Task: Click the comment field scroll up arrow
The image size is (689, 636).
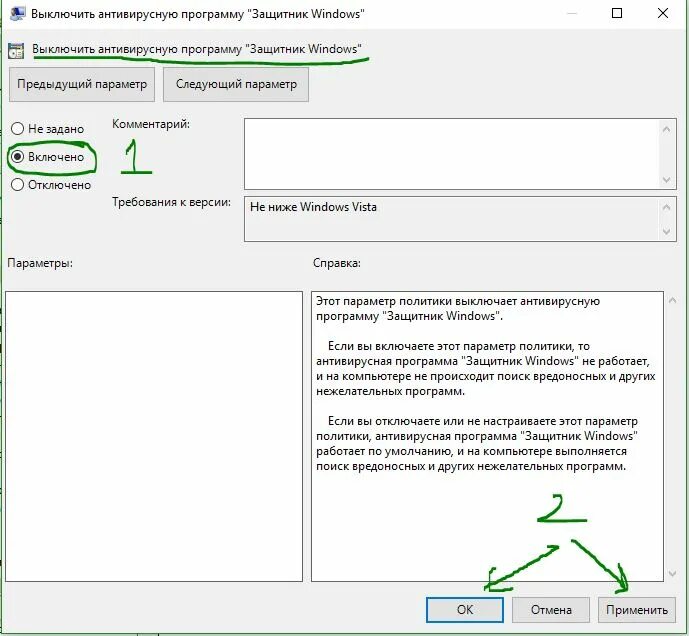Action: point(667,129)
